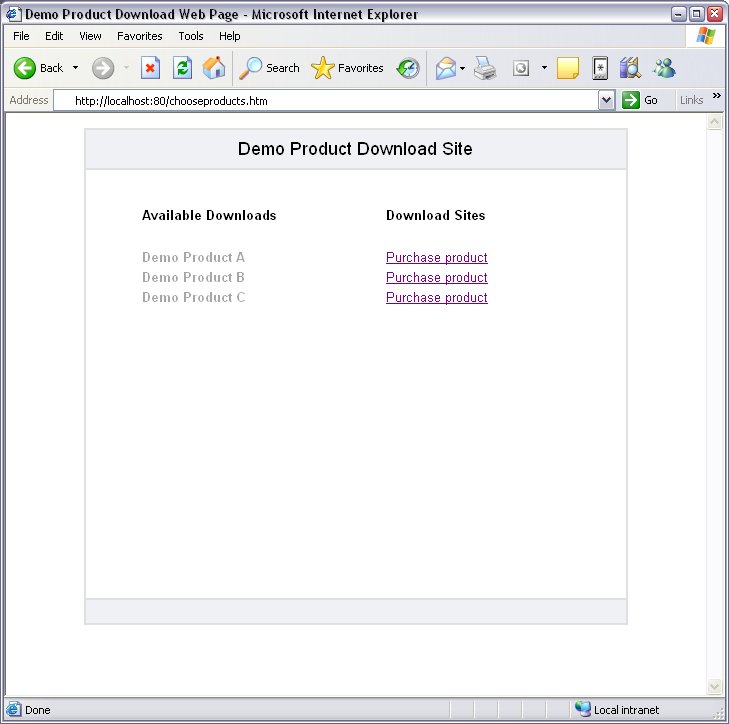
Task: Click the Back navigation button
Action: tap(38, 68)
